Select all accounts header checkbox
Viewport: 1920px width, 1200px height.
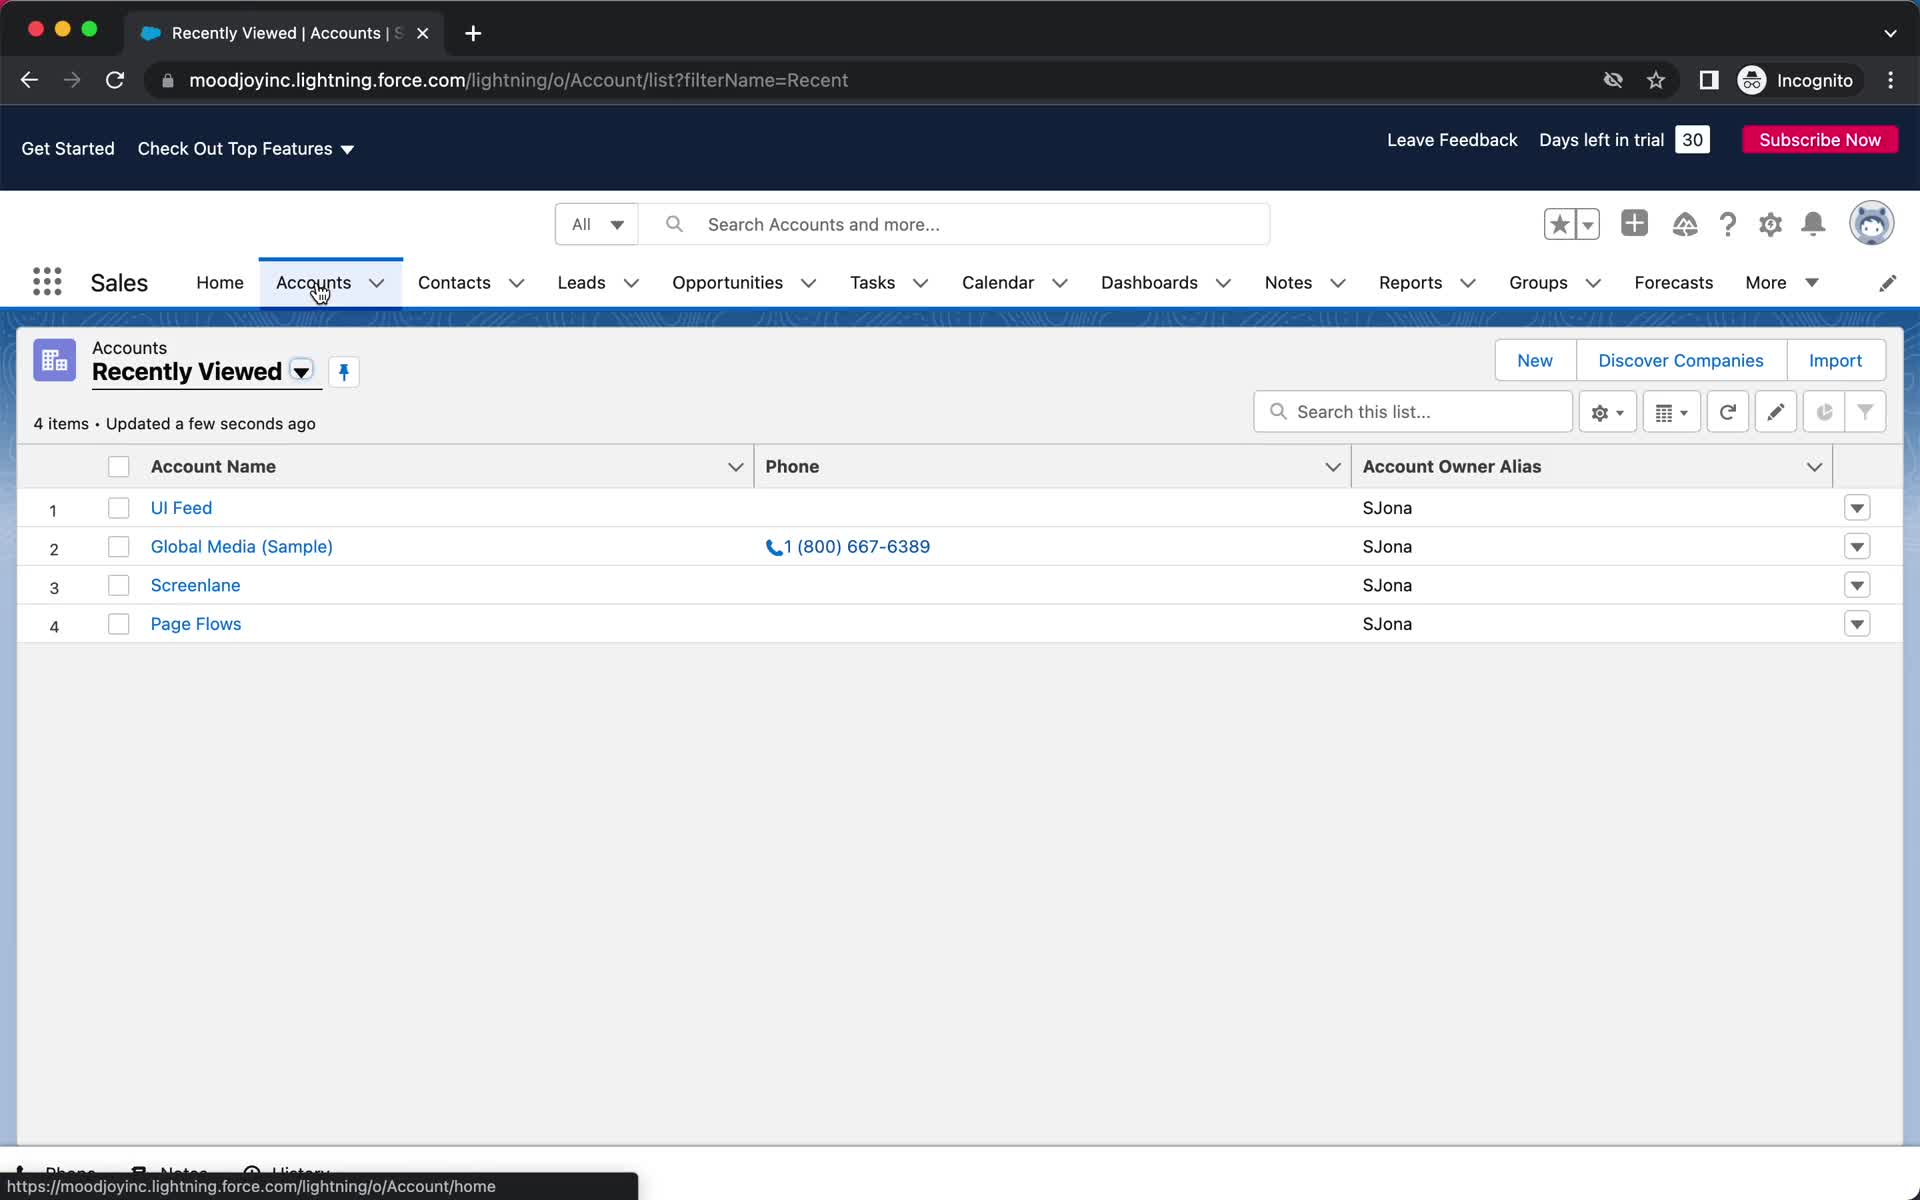click(119, 466)
